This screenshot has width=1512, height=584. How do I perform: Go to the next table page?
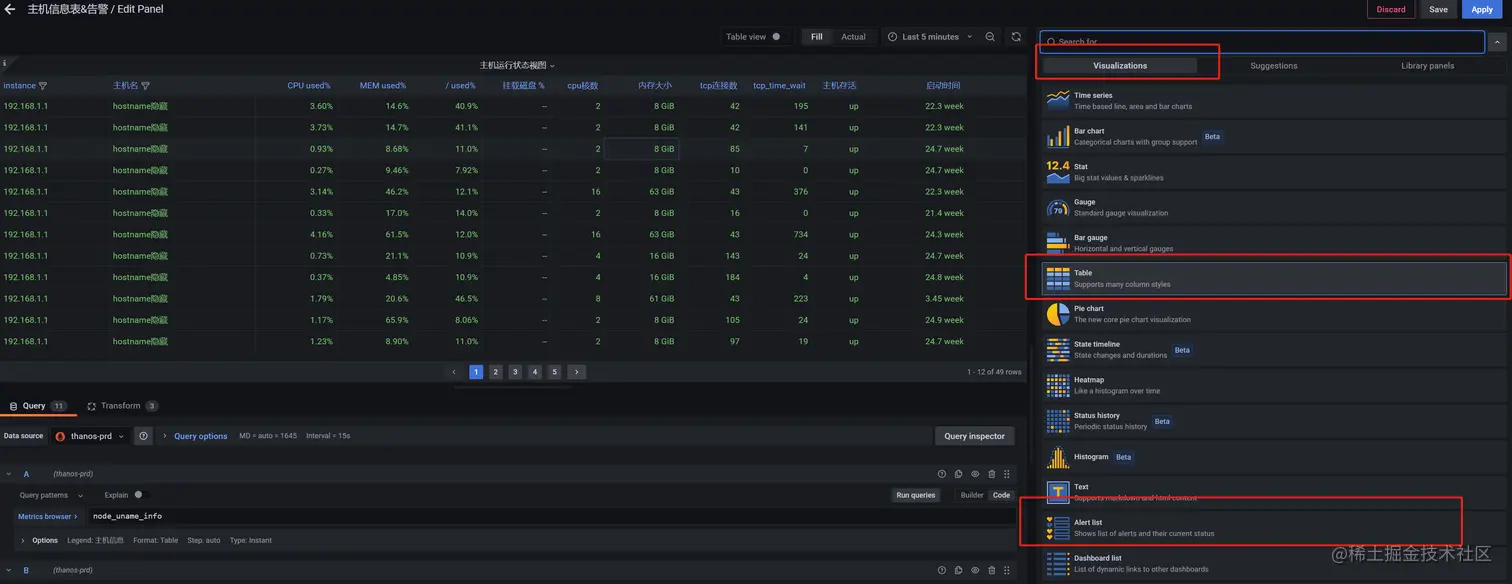576,372
